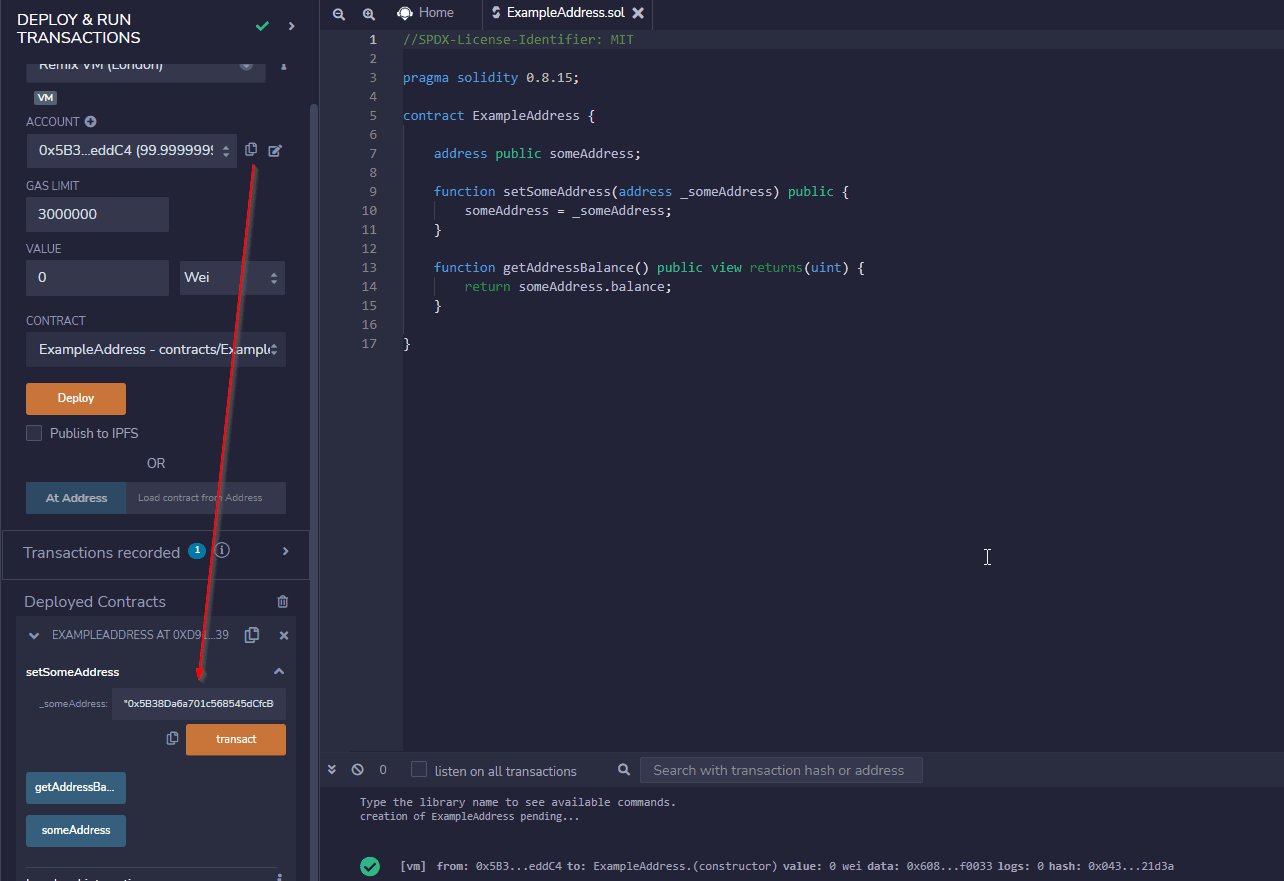Click the green success check in terminal log
Image resolution: width=1284 pixels, height=881 pixels.
point(370,866)
